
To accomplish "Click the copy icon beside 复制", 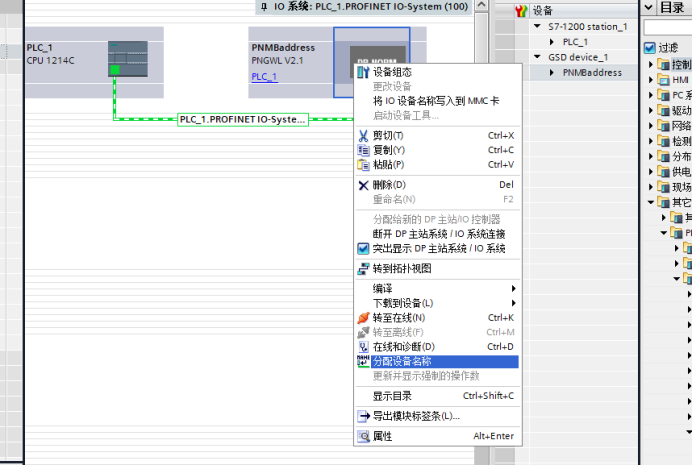I will tap(363, 150).
